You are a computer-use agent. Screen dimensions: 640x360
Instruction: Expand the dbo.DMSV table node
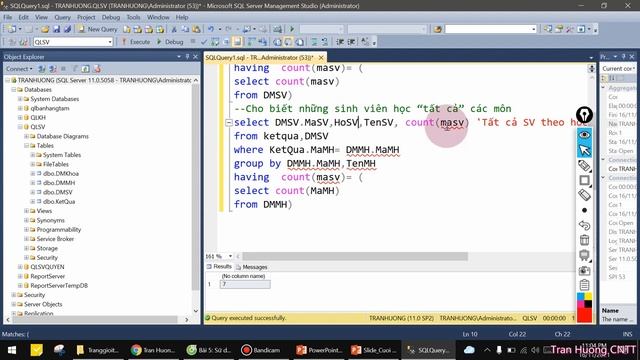[33, 192]
